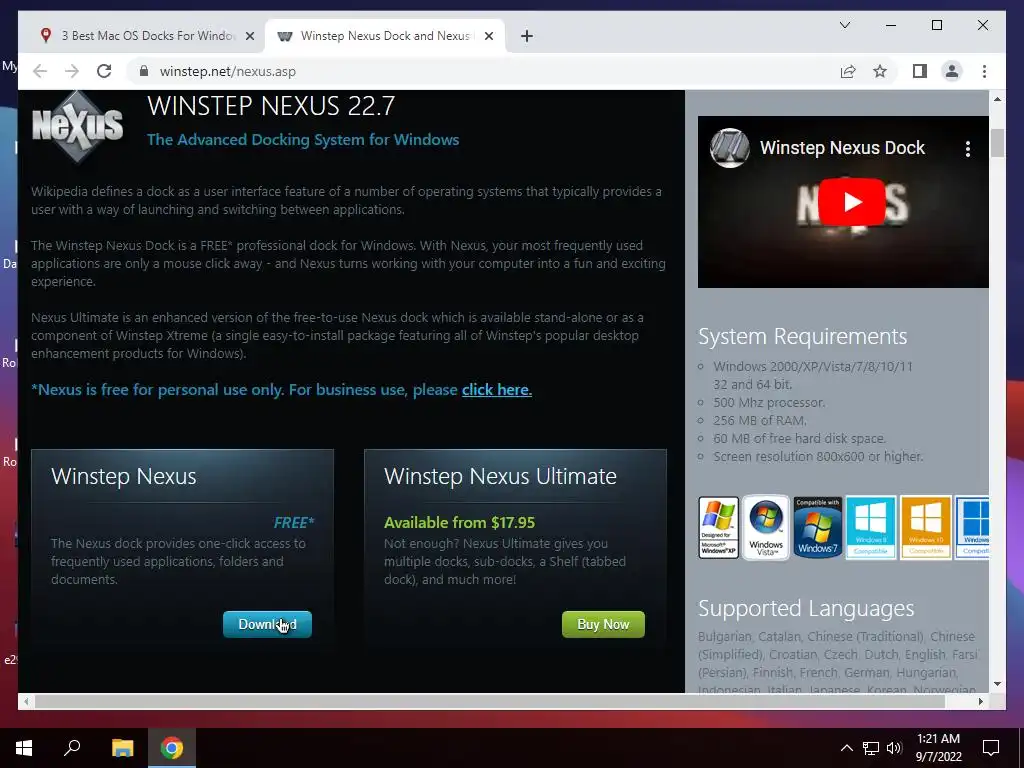Bookmark this page with the star icon
1024x768 pixels.
click(x=880, y=71)
